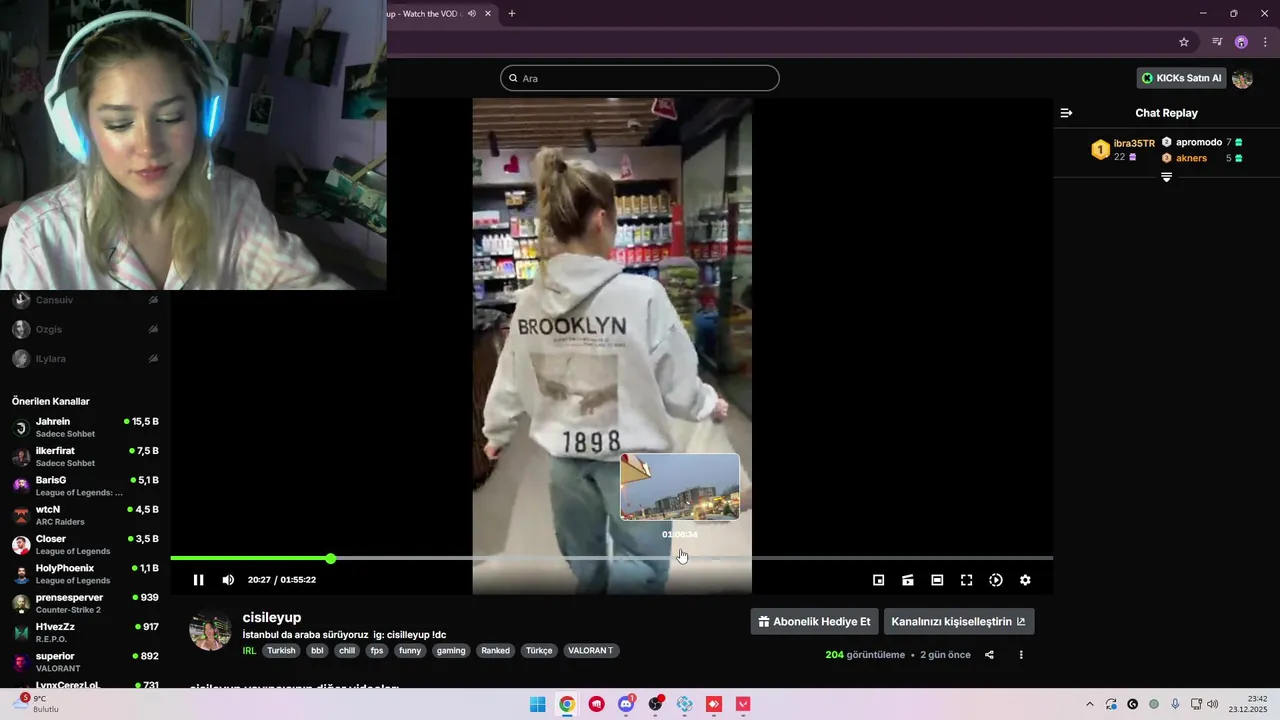Open taskbar clock and date
This screenshot has width=1280, height=720.
pos(1248,704)
